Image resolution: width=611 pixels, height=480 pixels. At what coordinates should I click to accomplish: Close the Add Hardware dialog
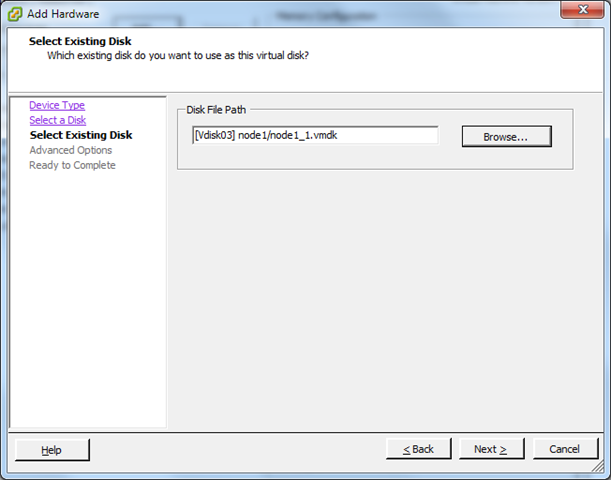579,13
